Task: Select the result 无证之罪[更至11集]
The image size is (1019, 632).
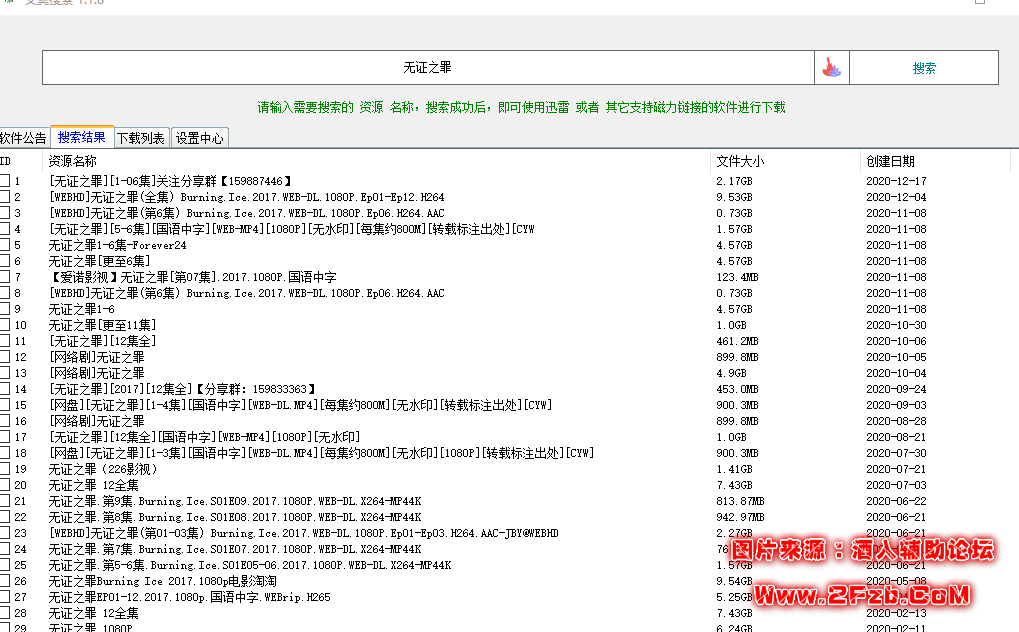Action: pyautogui.click(x=103, y=325)
